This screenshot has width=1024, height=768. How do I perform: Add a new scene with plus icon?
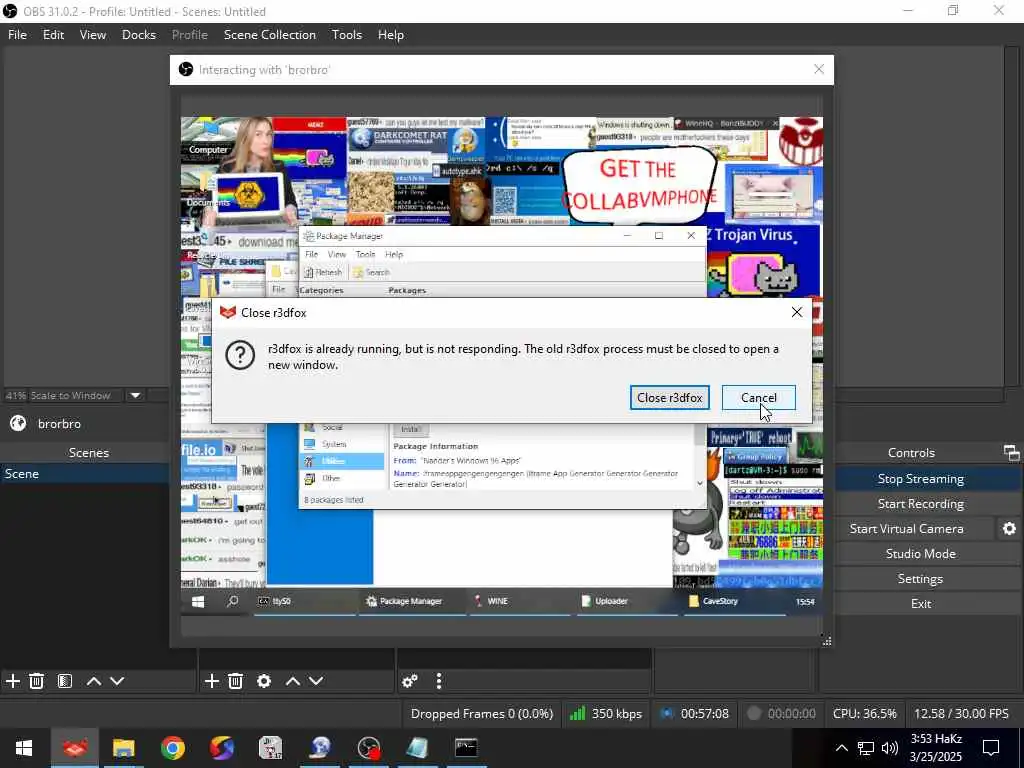[x=12, y=681]
